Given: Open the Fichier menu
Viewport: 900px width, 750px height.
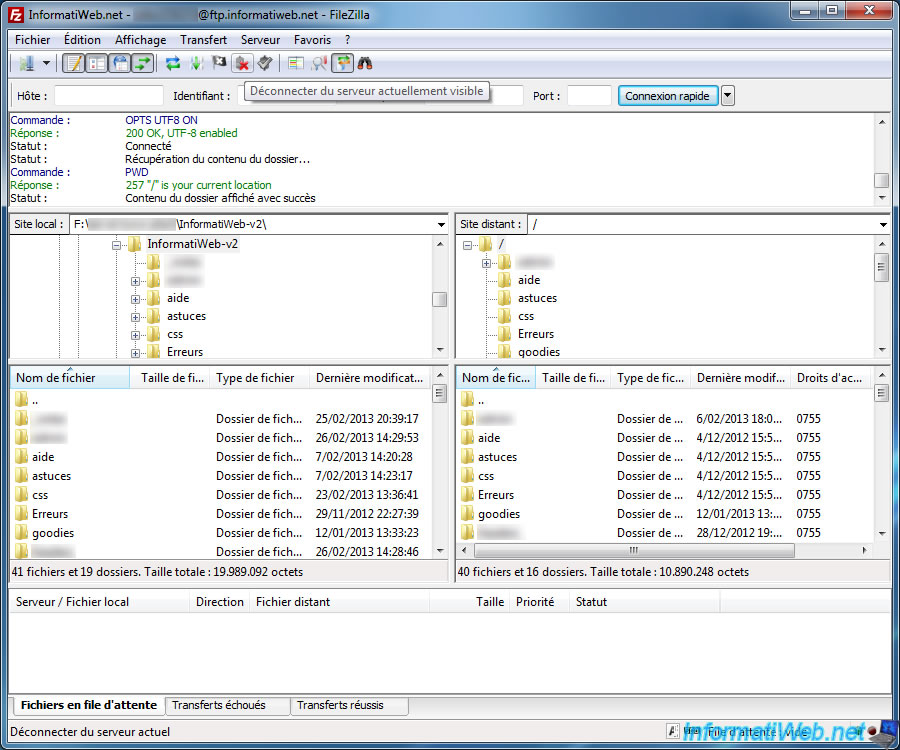Looking at the screenshot, I should pyautogui.click(x=32, y=40).
